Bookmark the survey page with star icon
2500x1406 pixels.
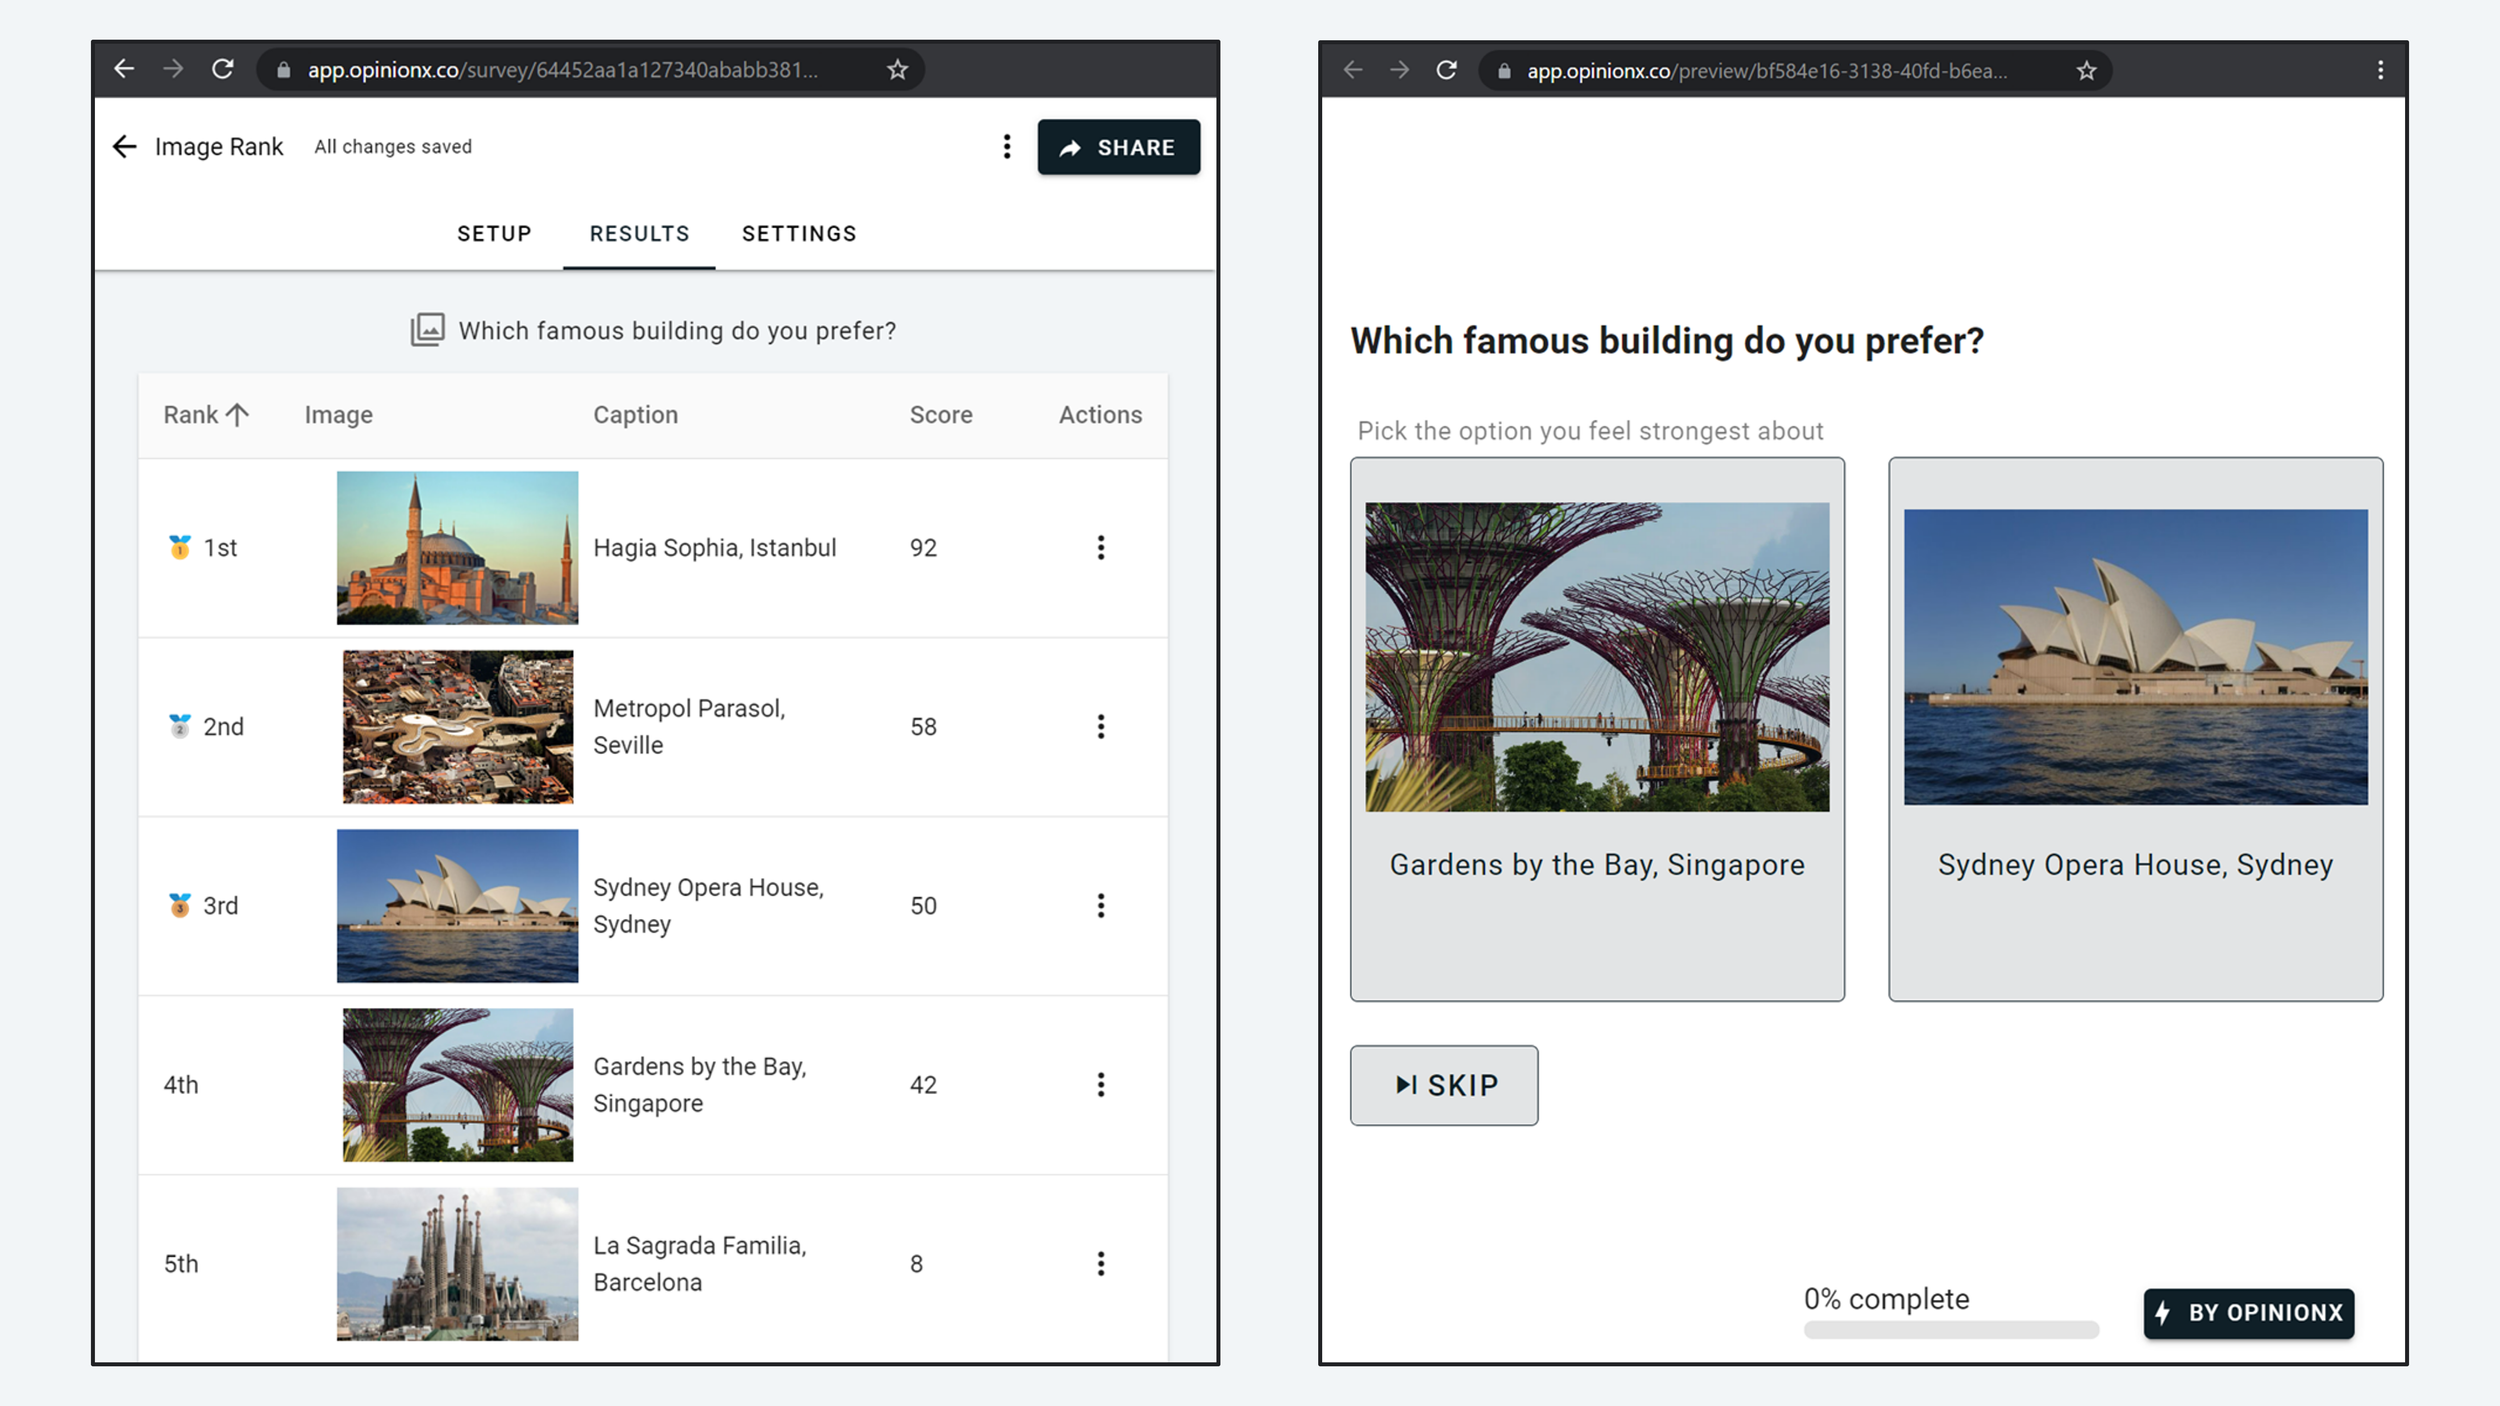pyautogui.click(x=897, y=70)
